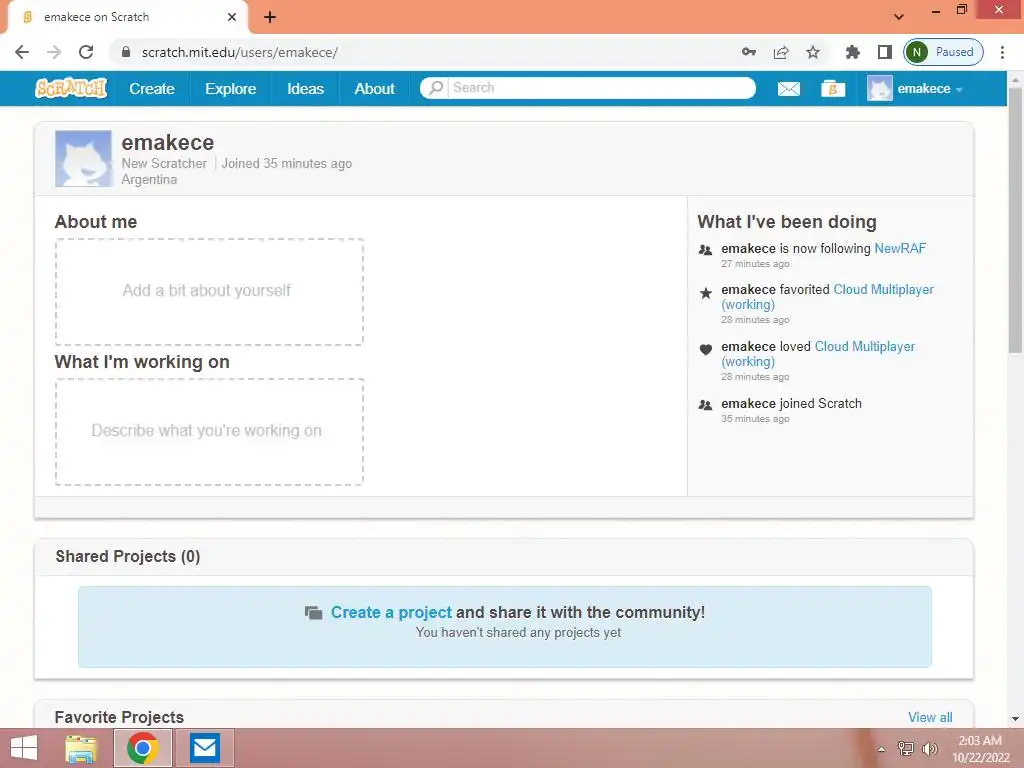Open the network tray icon
The width and height of the screenshot is (1024, 768).
click(x=905, y=748)
